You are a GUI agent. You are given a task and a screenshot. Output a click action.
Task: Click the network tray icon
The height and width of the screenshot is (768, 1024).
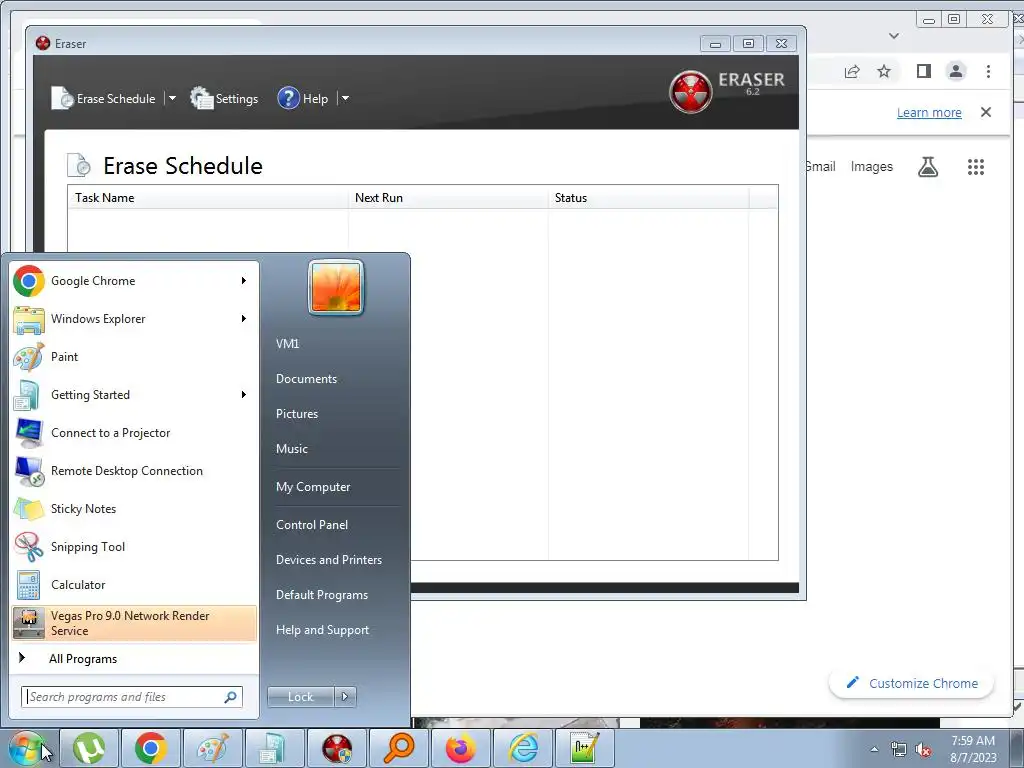click(x=899, y=750)
